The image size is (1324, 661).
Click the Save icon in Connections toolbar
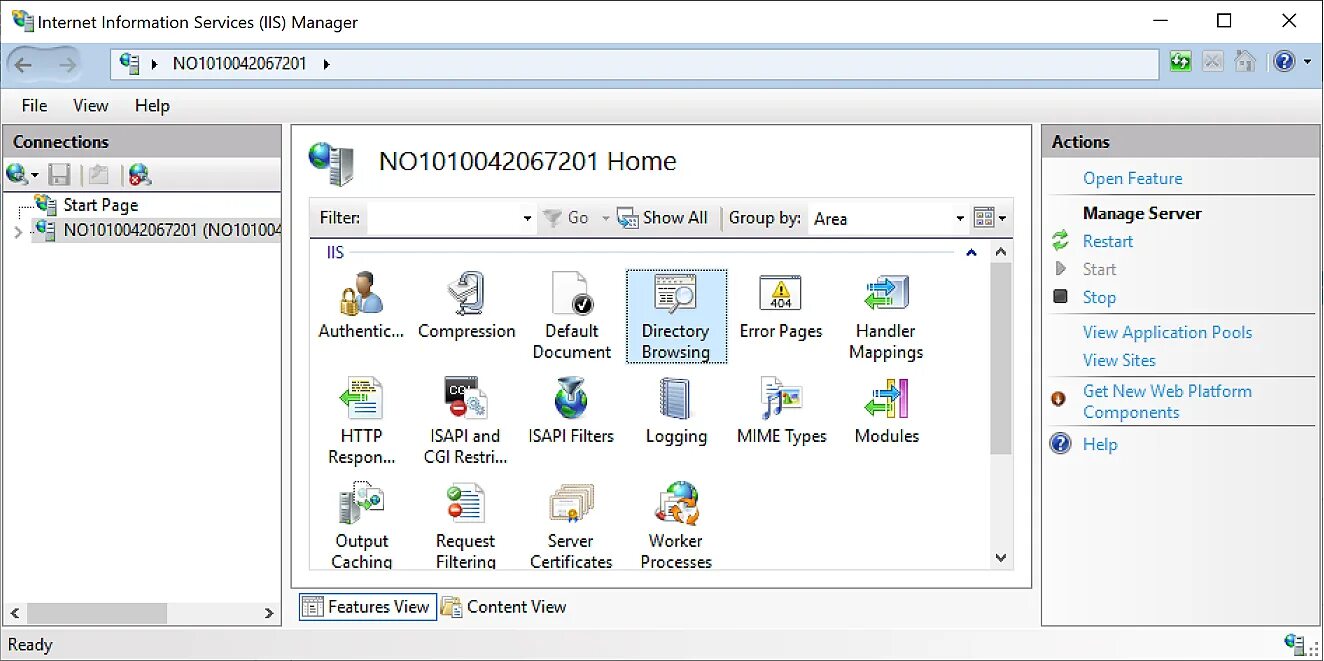(x=60, y=175)
